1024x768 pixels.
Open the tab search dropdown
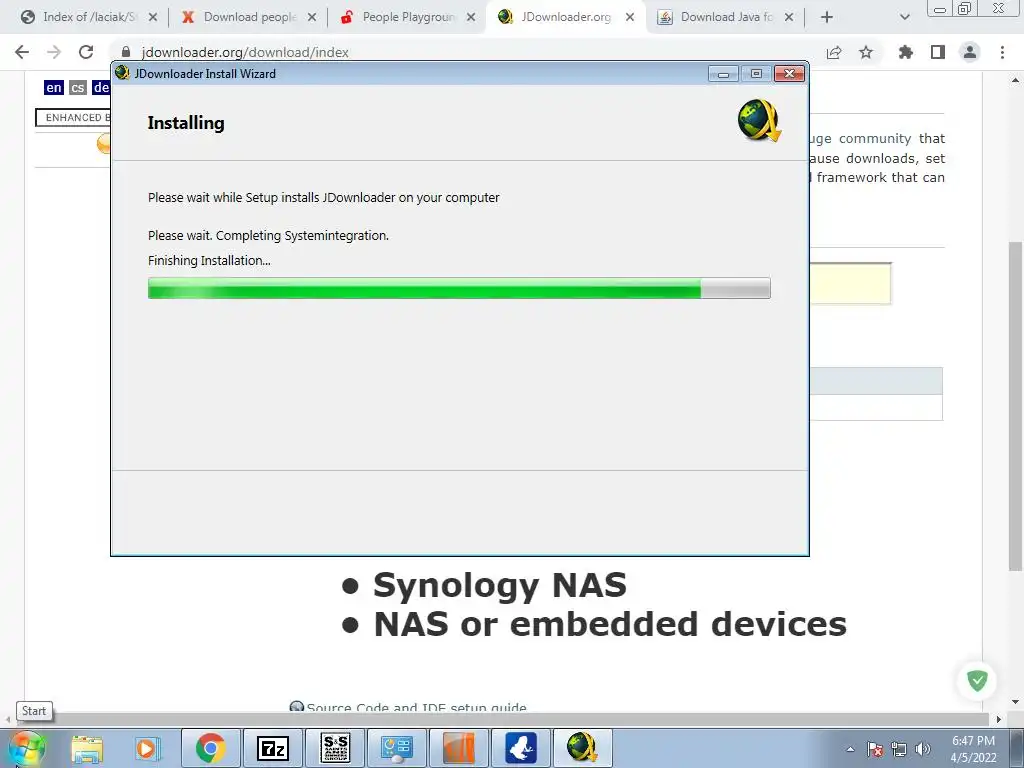coord(904,17)
